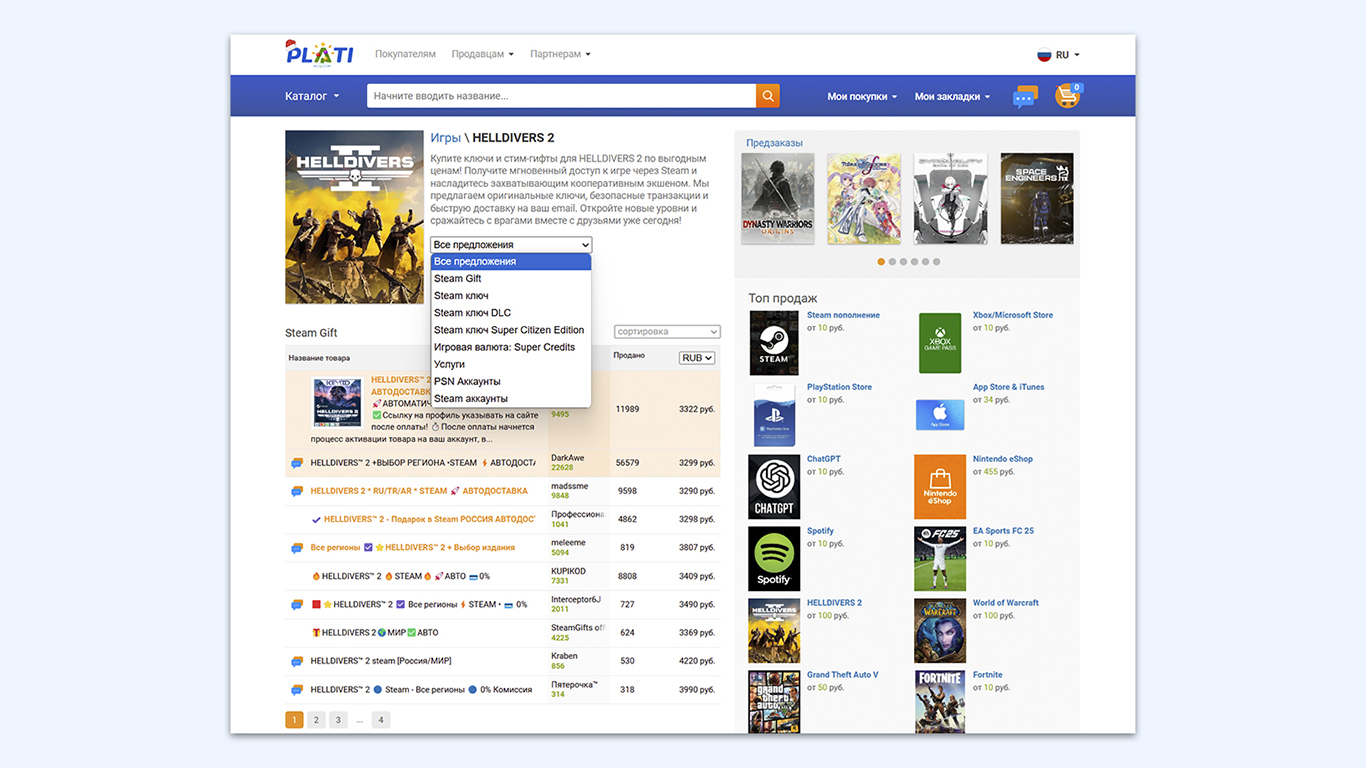This screenshot has height=768, width=1366.
Task: Click the Spotify logo icon
Action: click(x=774, y=558)
